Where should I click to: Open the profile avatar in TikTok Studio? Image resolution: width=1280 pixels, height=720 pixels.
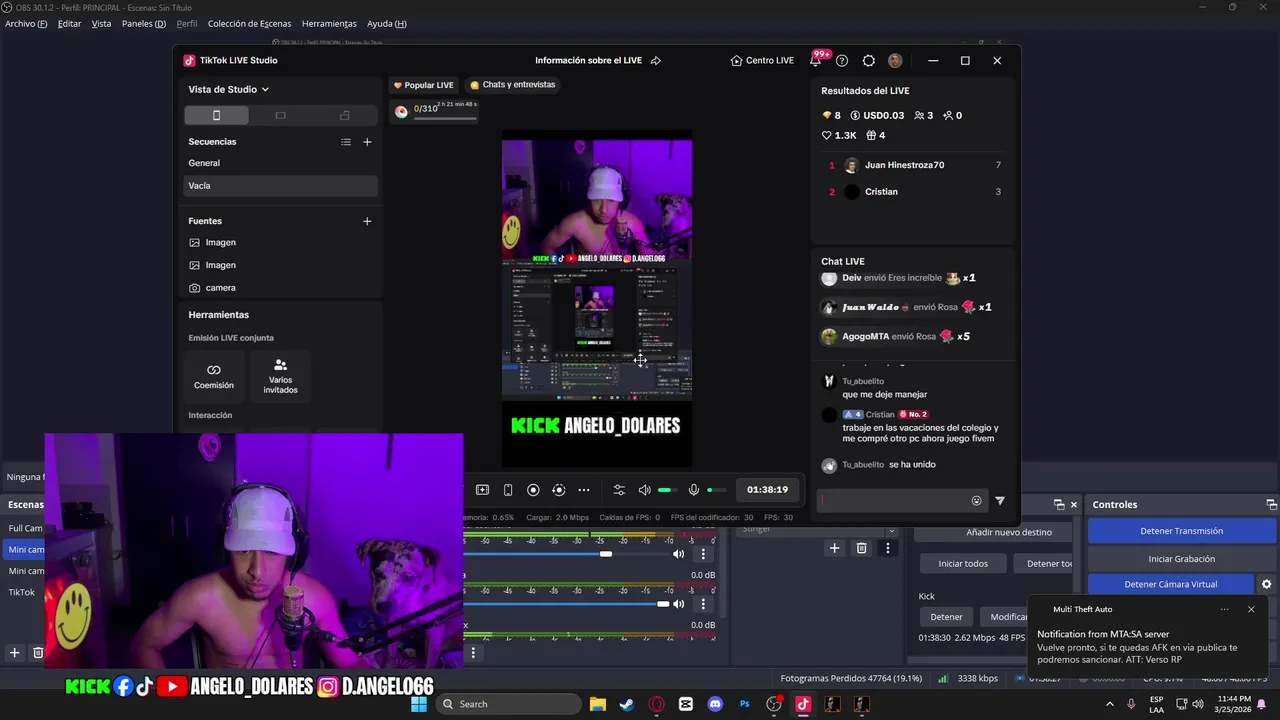pos(895,61)
